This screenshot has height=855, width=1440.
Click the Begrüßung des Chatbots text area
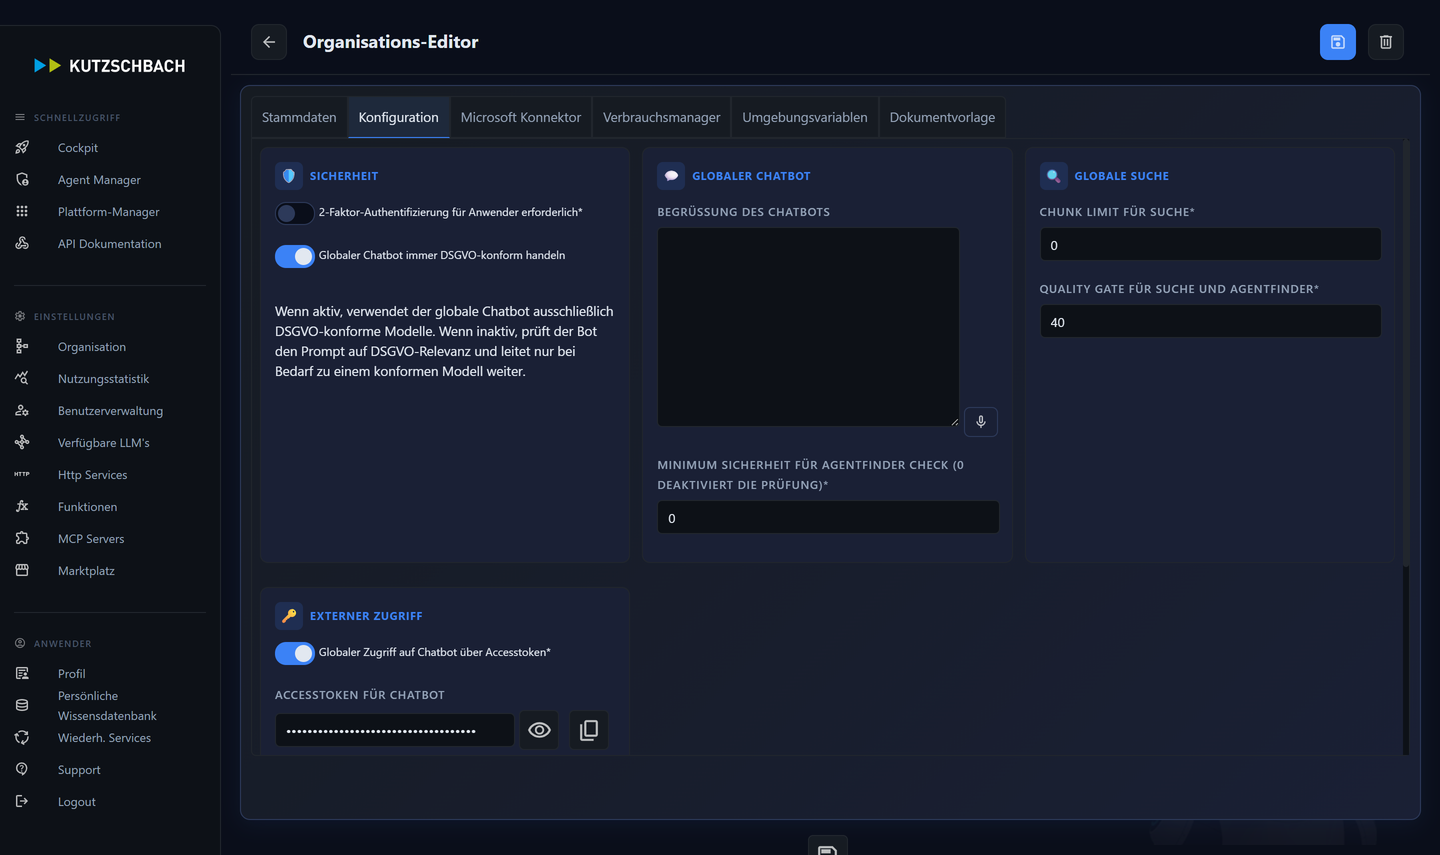[x=808, y=327]
